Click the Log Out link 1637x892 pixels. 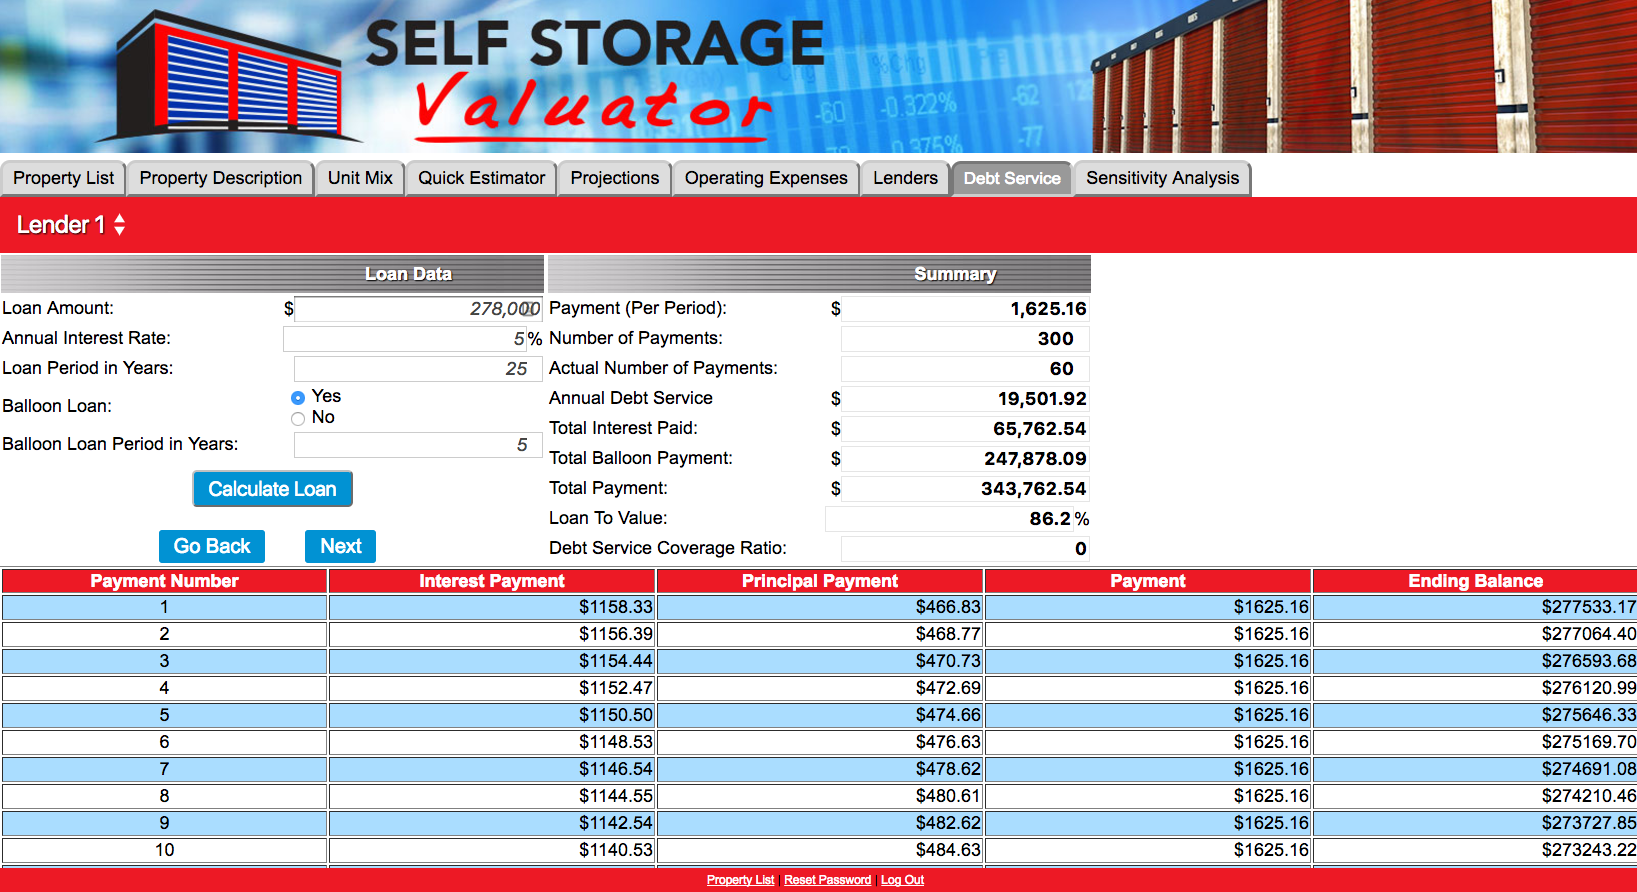902,880
